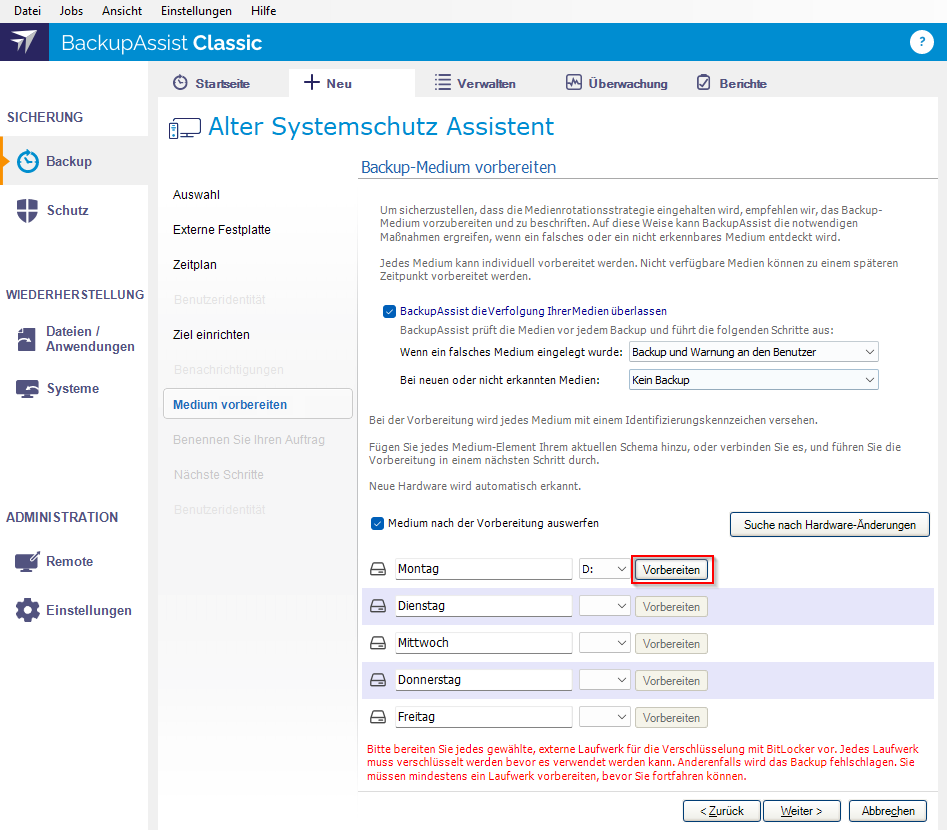This screenshot has height=830, width=947.
Task: Open the Hilfe menu
Action: [263, 11]
